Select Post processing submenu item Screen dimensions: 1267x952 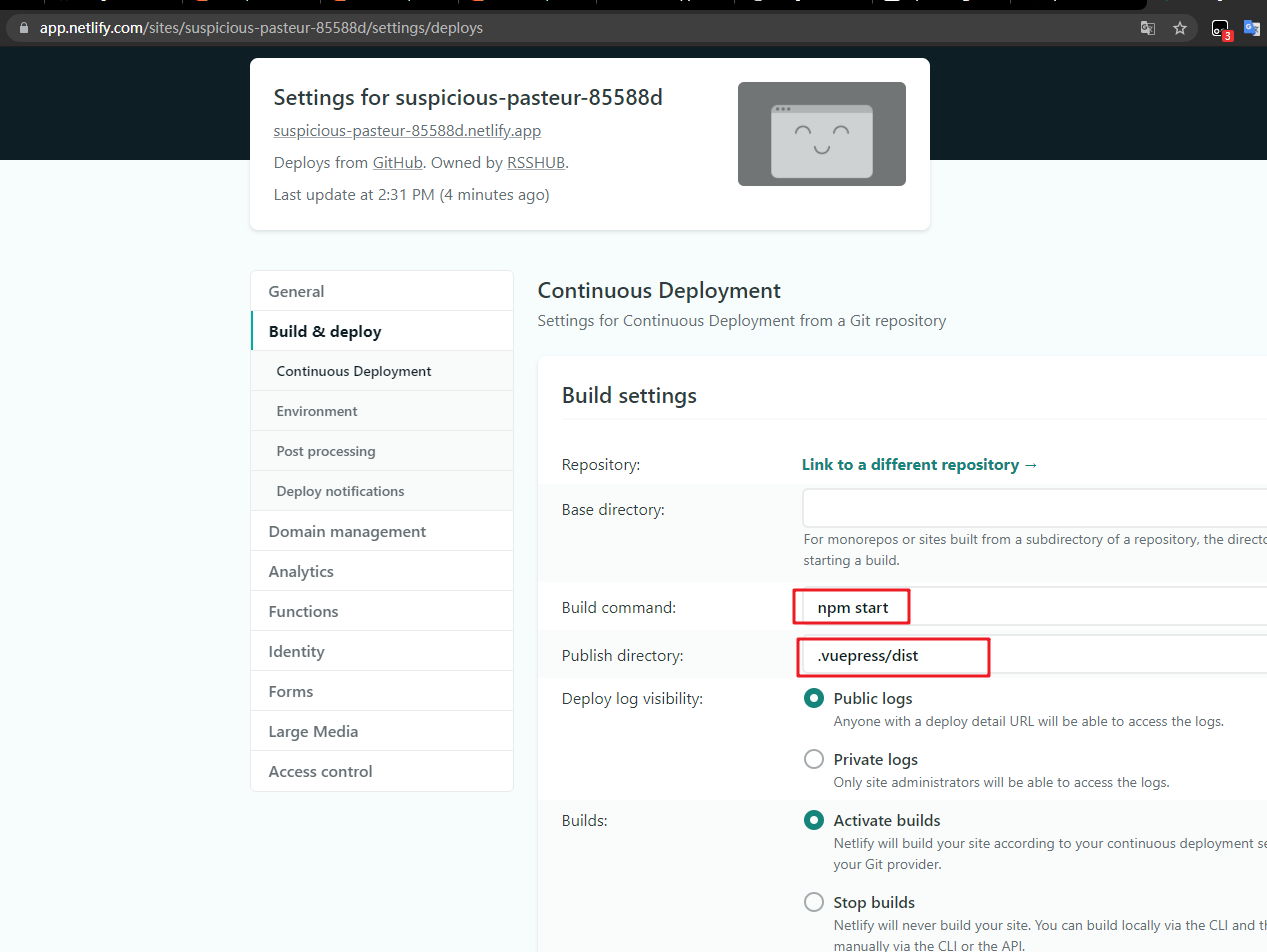coord(382,451)
